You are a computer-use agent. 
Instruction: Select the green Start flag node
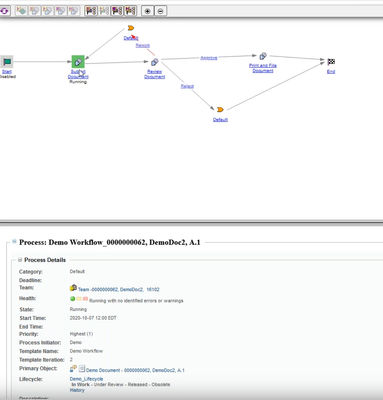(7, 62)
